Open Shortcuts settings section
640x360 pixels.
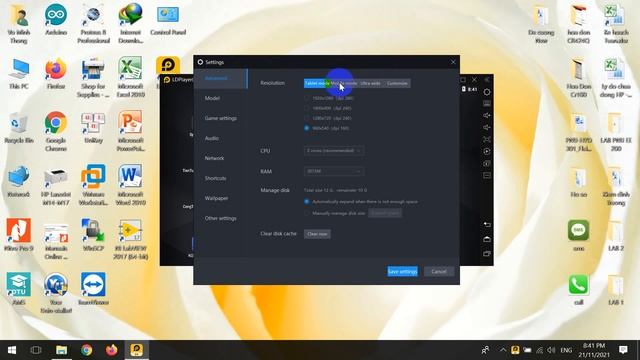pyautogui.click(x=221, y=178)
